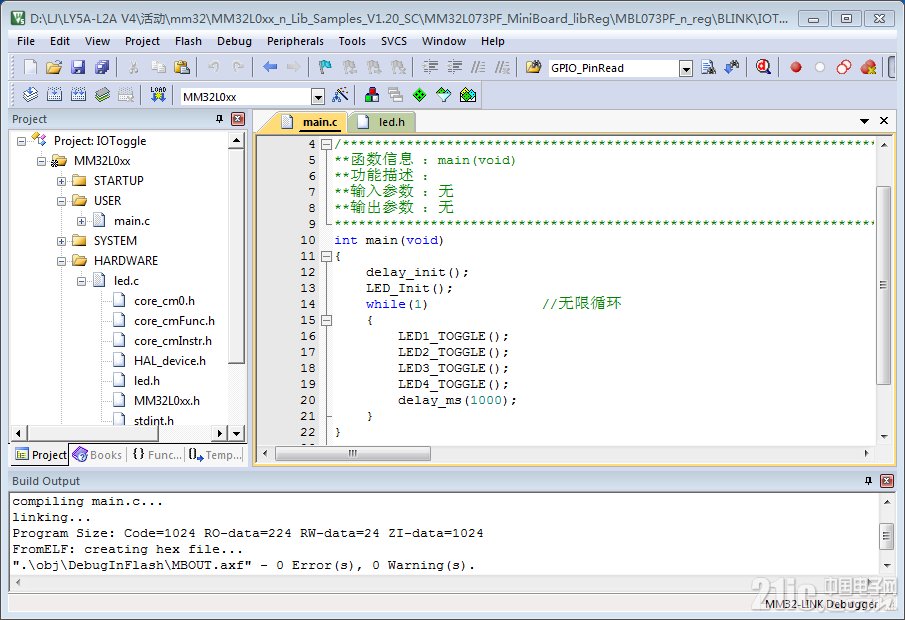
Task: Translate current file icon
Action: click(x=30, y=95)
